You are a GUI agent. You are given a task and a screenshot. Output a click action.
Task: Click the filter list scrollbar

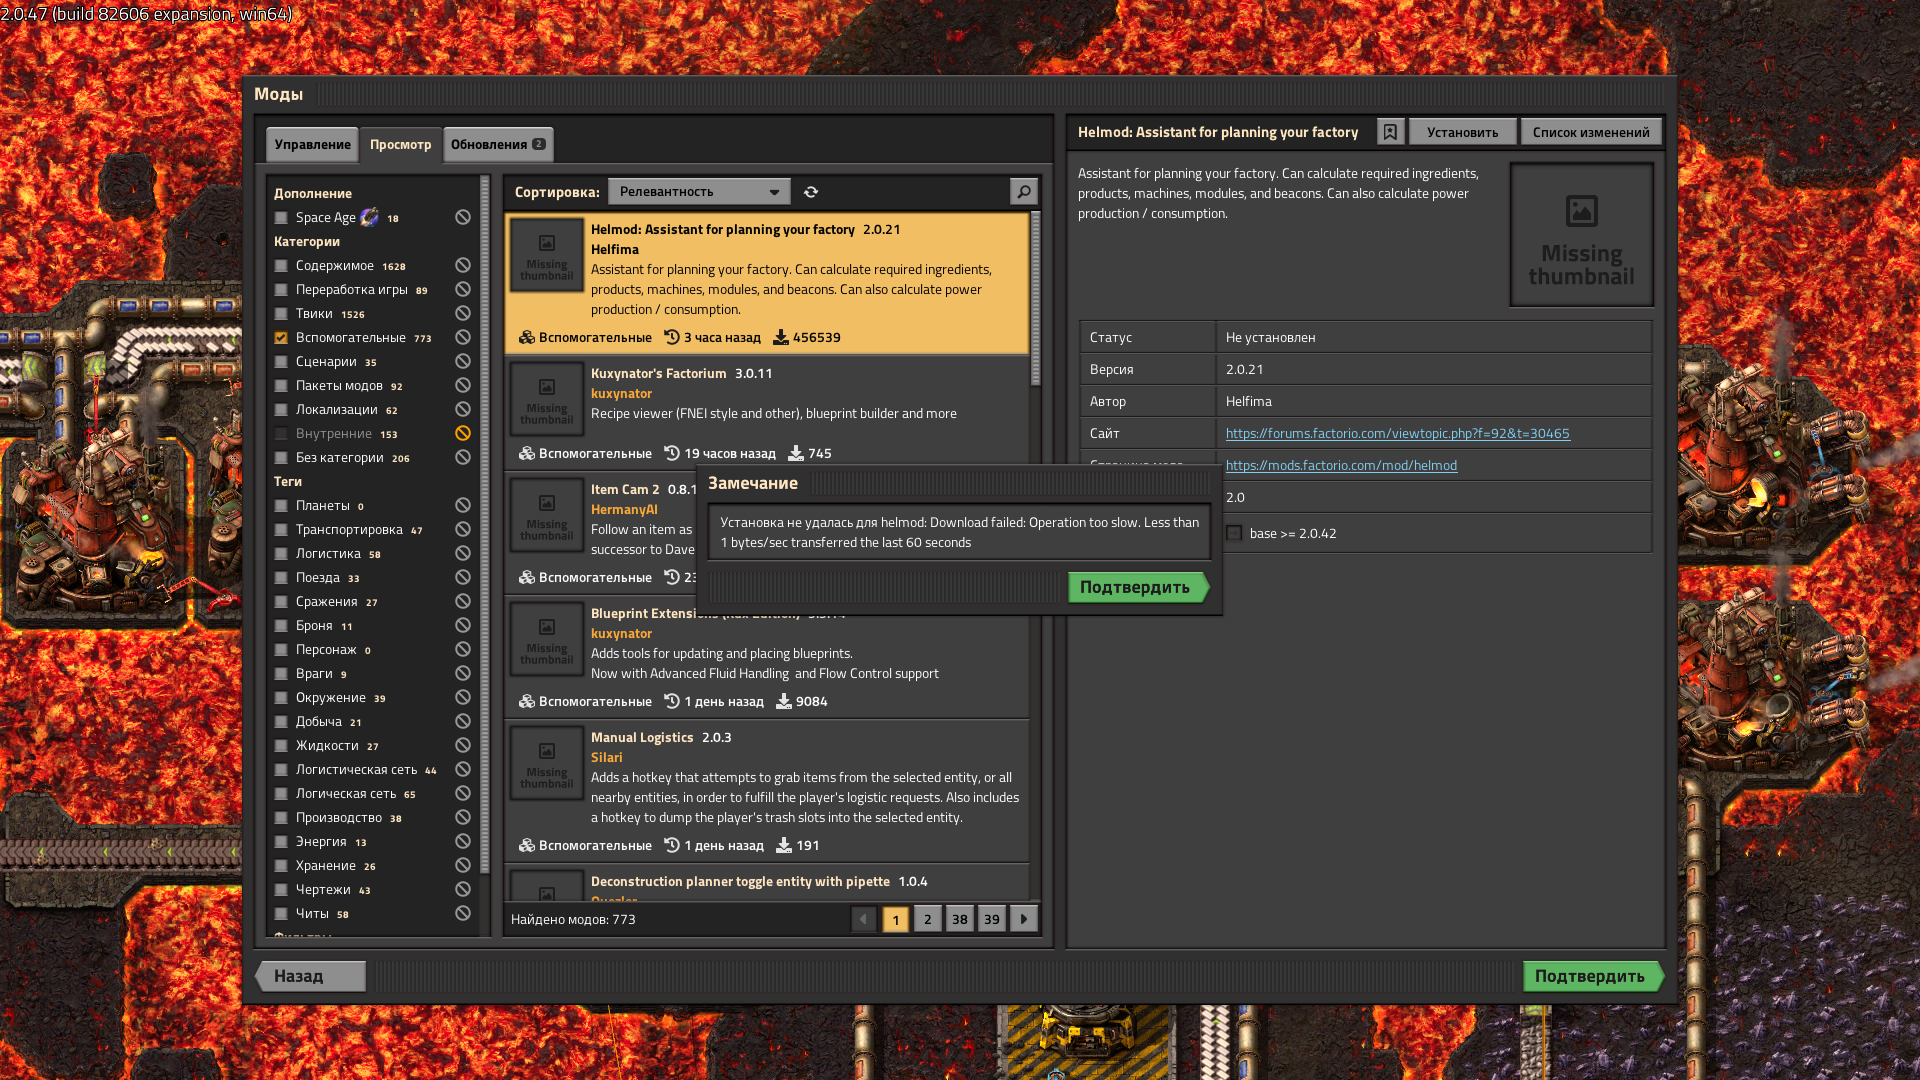[485, 526]
